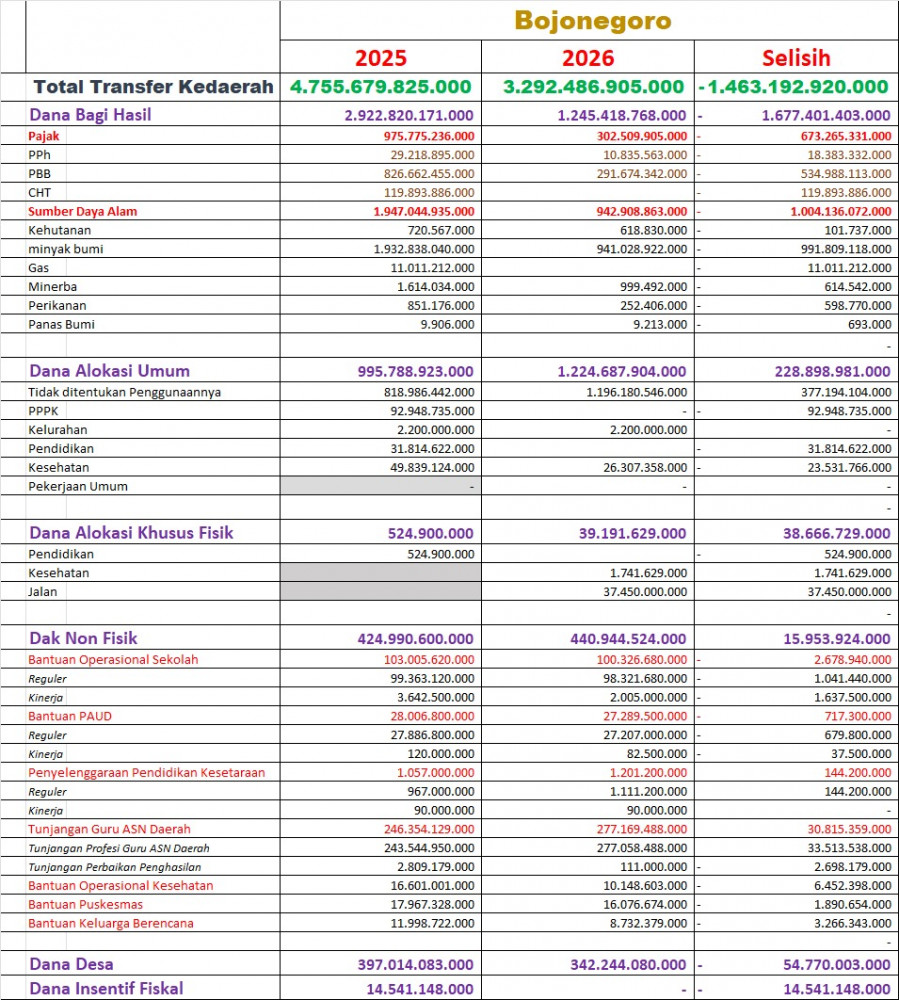Select the Dana Bagi Hasil row label
899x1000 pixels.
(91, 115)
